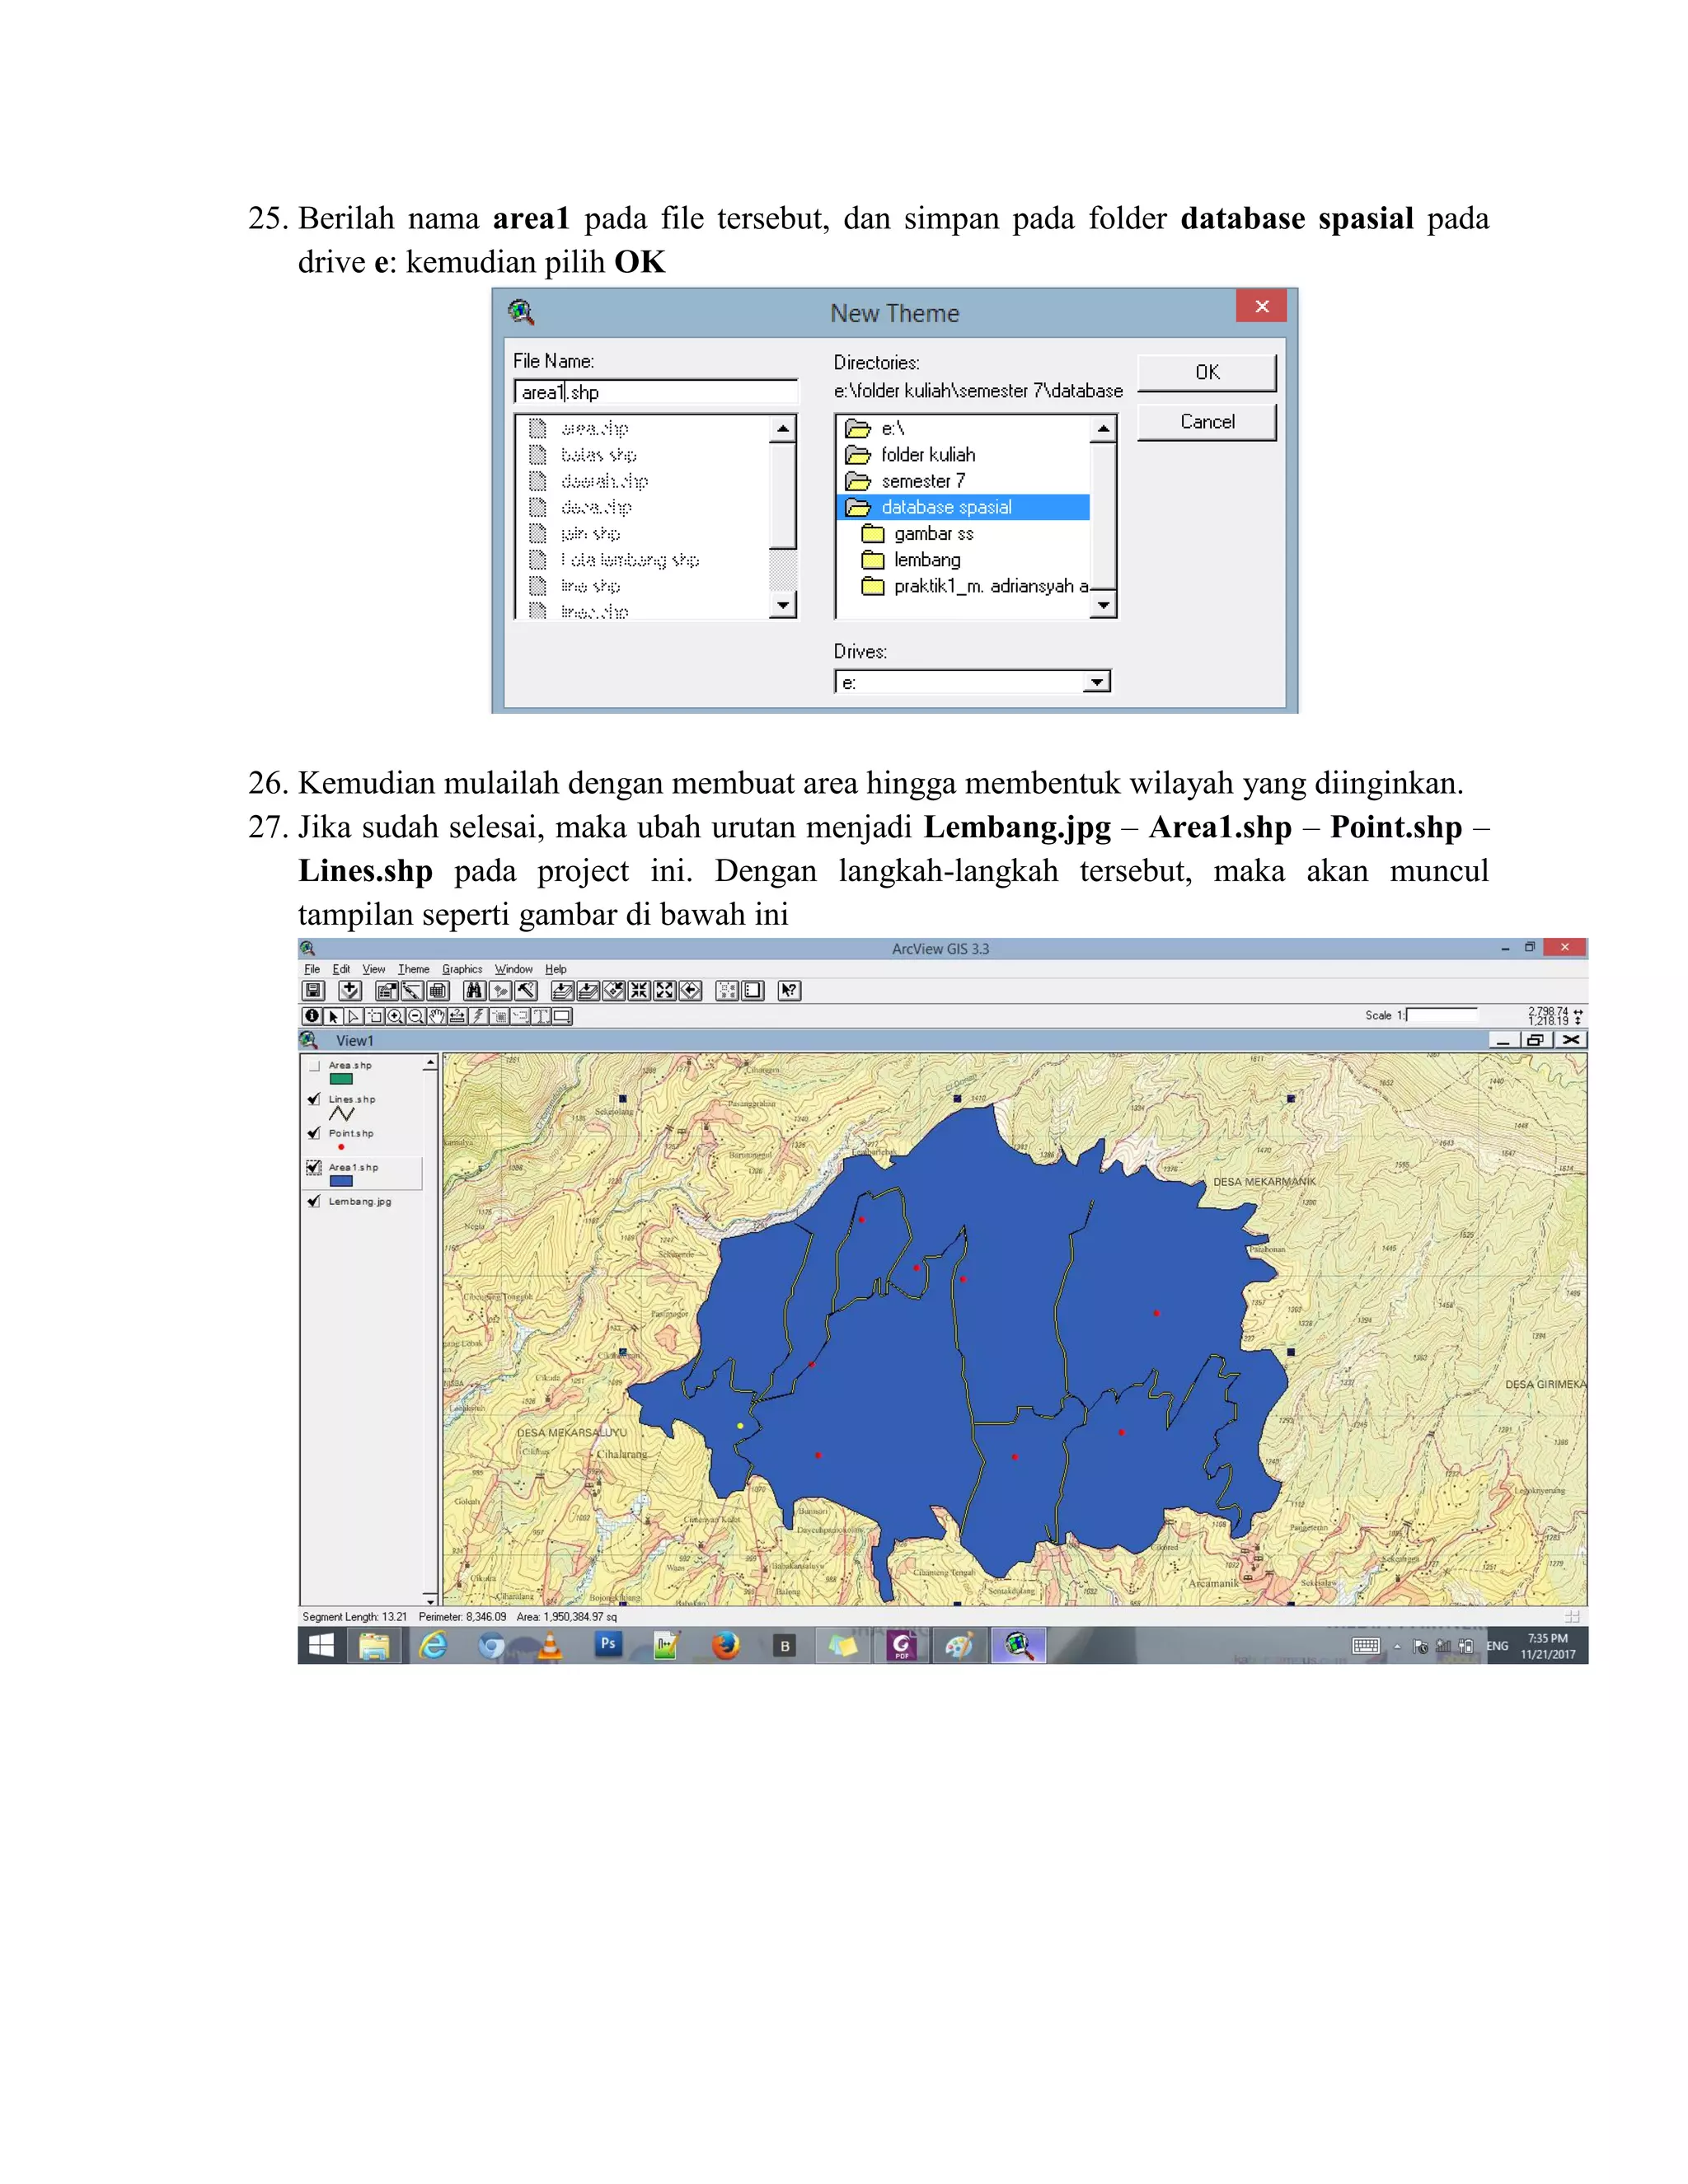
Task: Open the Window menu
Action: click(x=514, y=969)
